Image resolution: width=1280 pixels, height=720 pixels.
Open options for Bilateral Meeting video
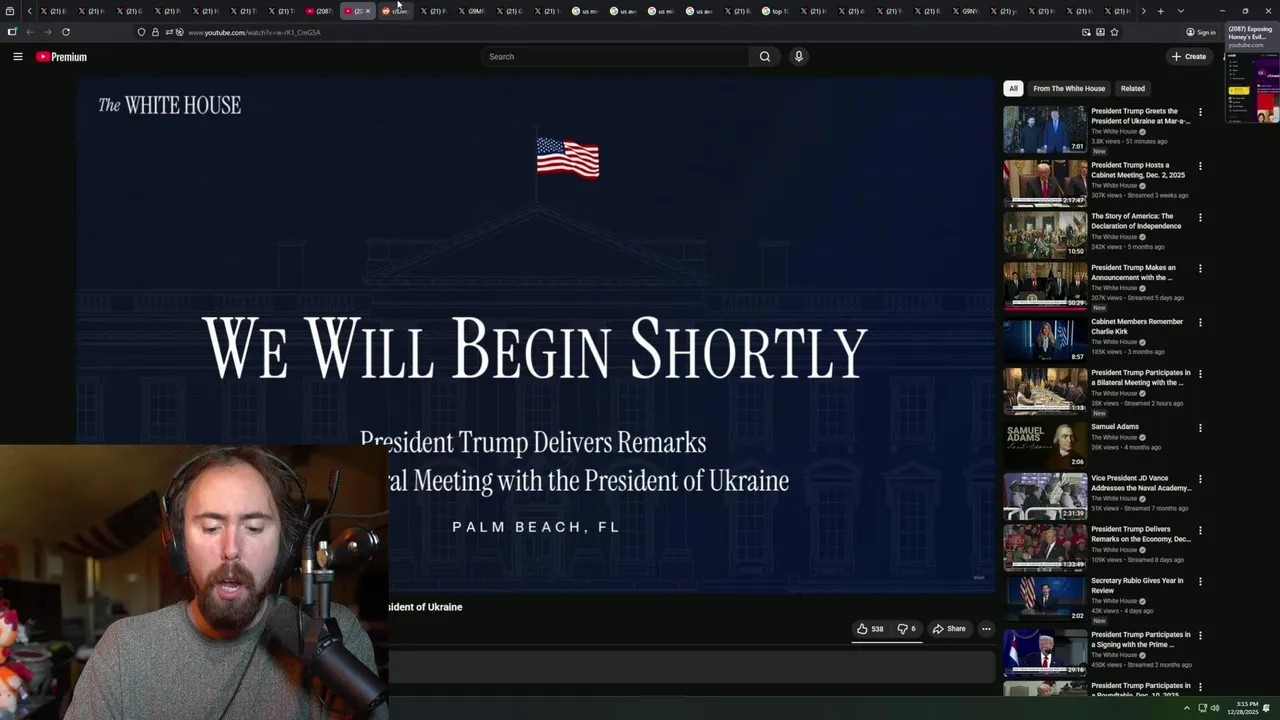(x=1200, y=374)
